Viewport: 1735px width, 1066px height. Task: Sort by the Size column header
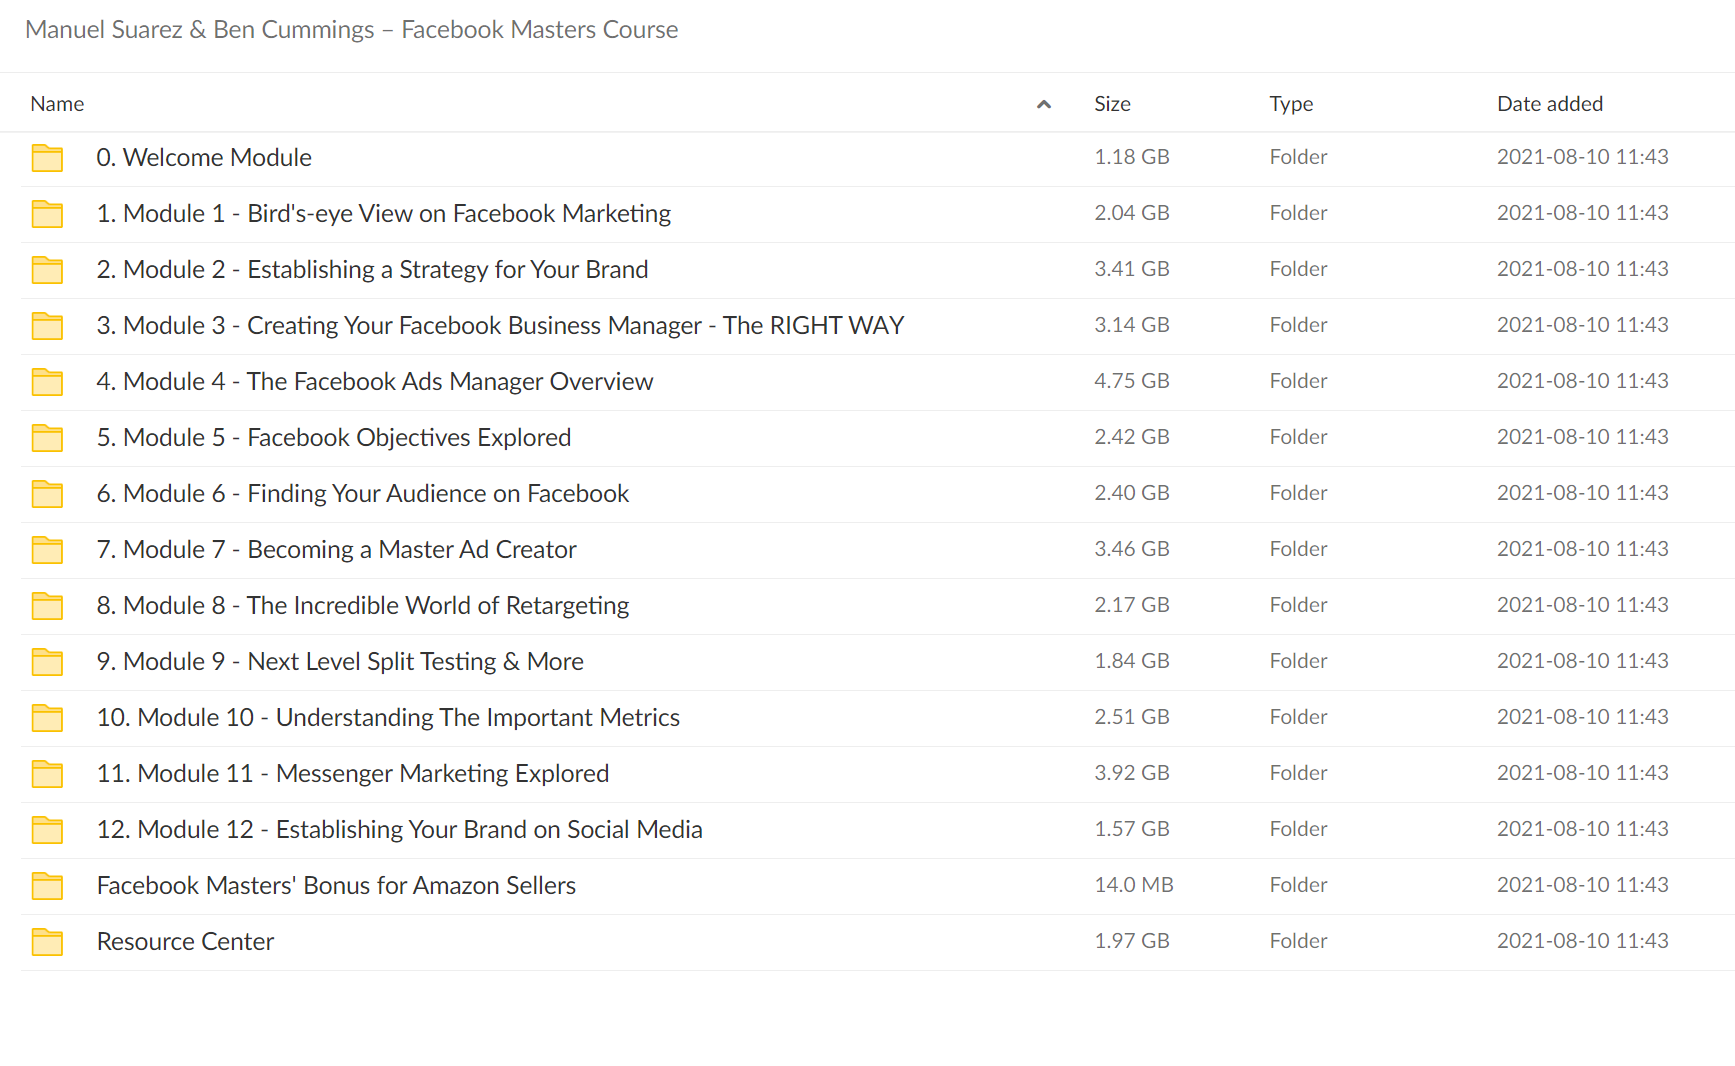click(x=1112, y=104)
